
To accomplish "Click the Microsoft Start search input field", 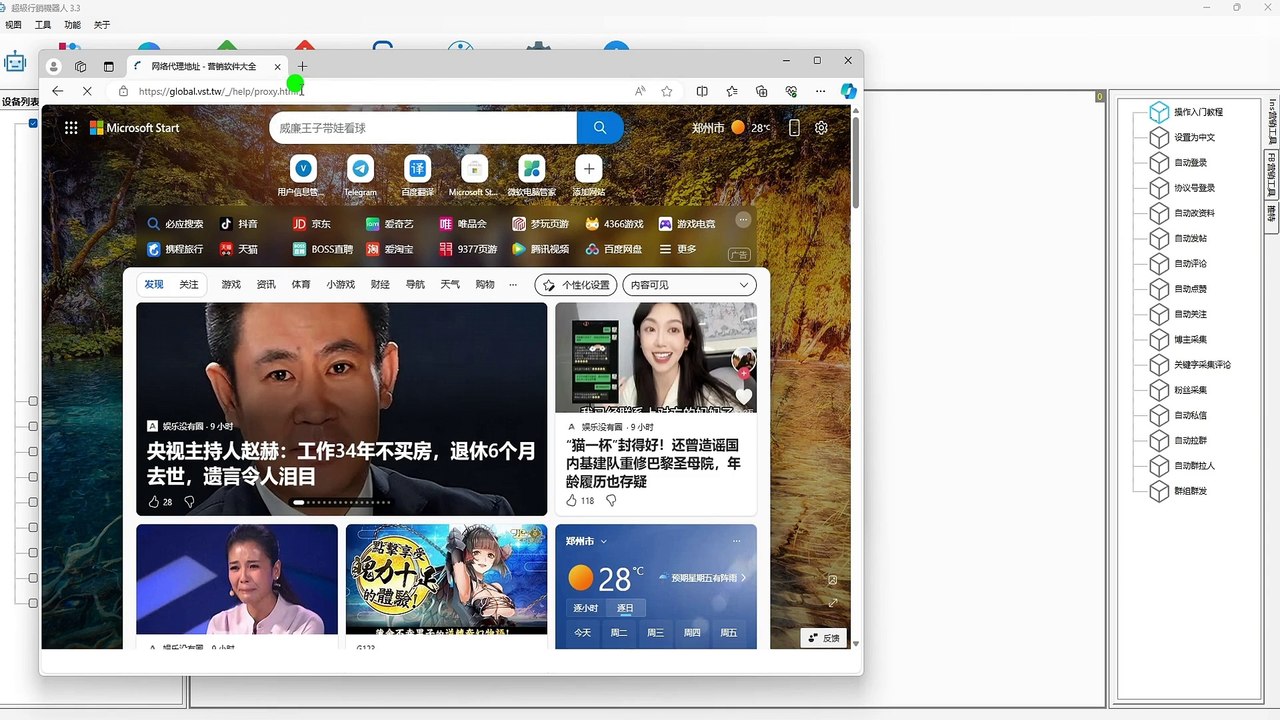I will (x=423, y=128).
